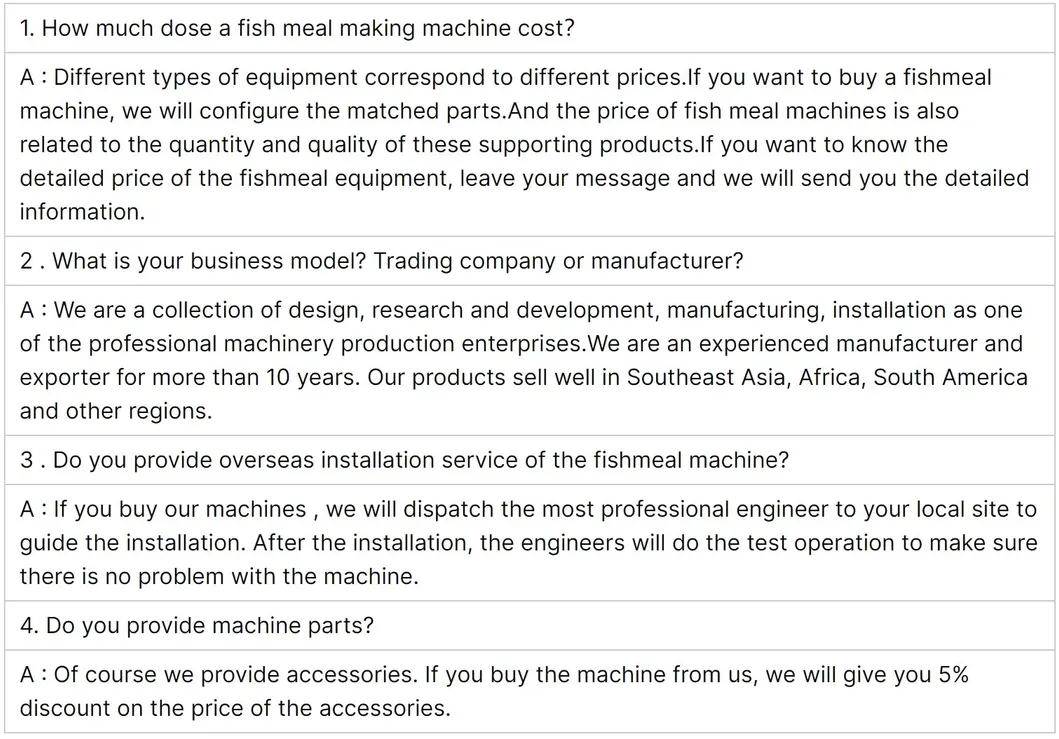The image size is (1059, 739).
Task: Click 'discount on the price of the accessories' line
Action: (235, 708)
